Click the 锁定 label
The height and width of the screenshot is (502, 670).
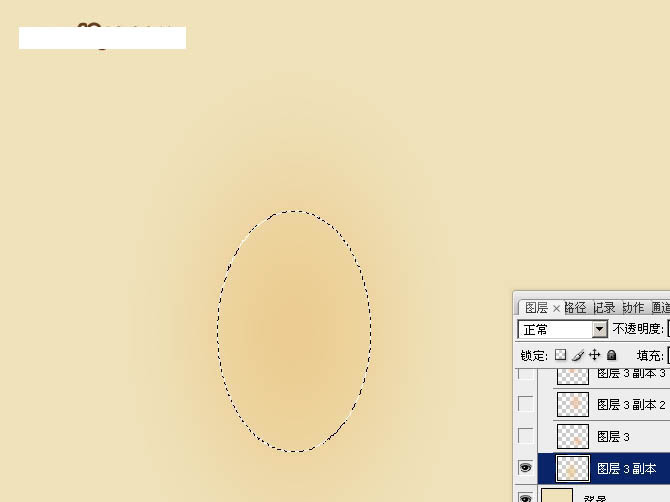[534, 355]
